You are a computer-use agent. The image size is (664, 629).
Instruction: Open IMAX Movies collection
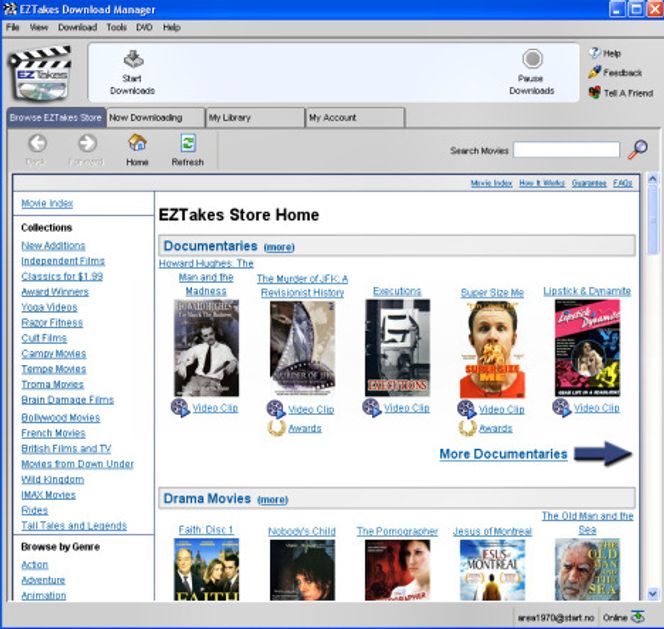click(x=49, y=495)
